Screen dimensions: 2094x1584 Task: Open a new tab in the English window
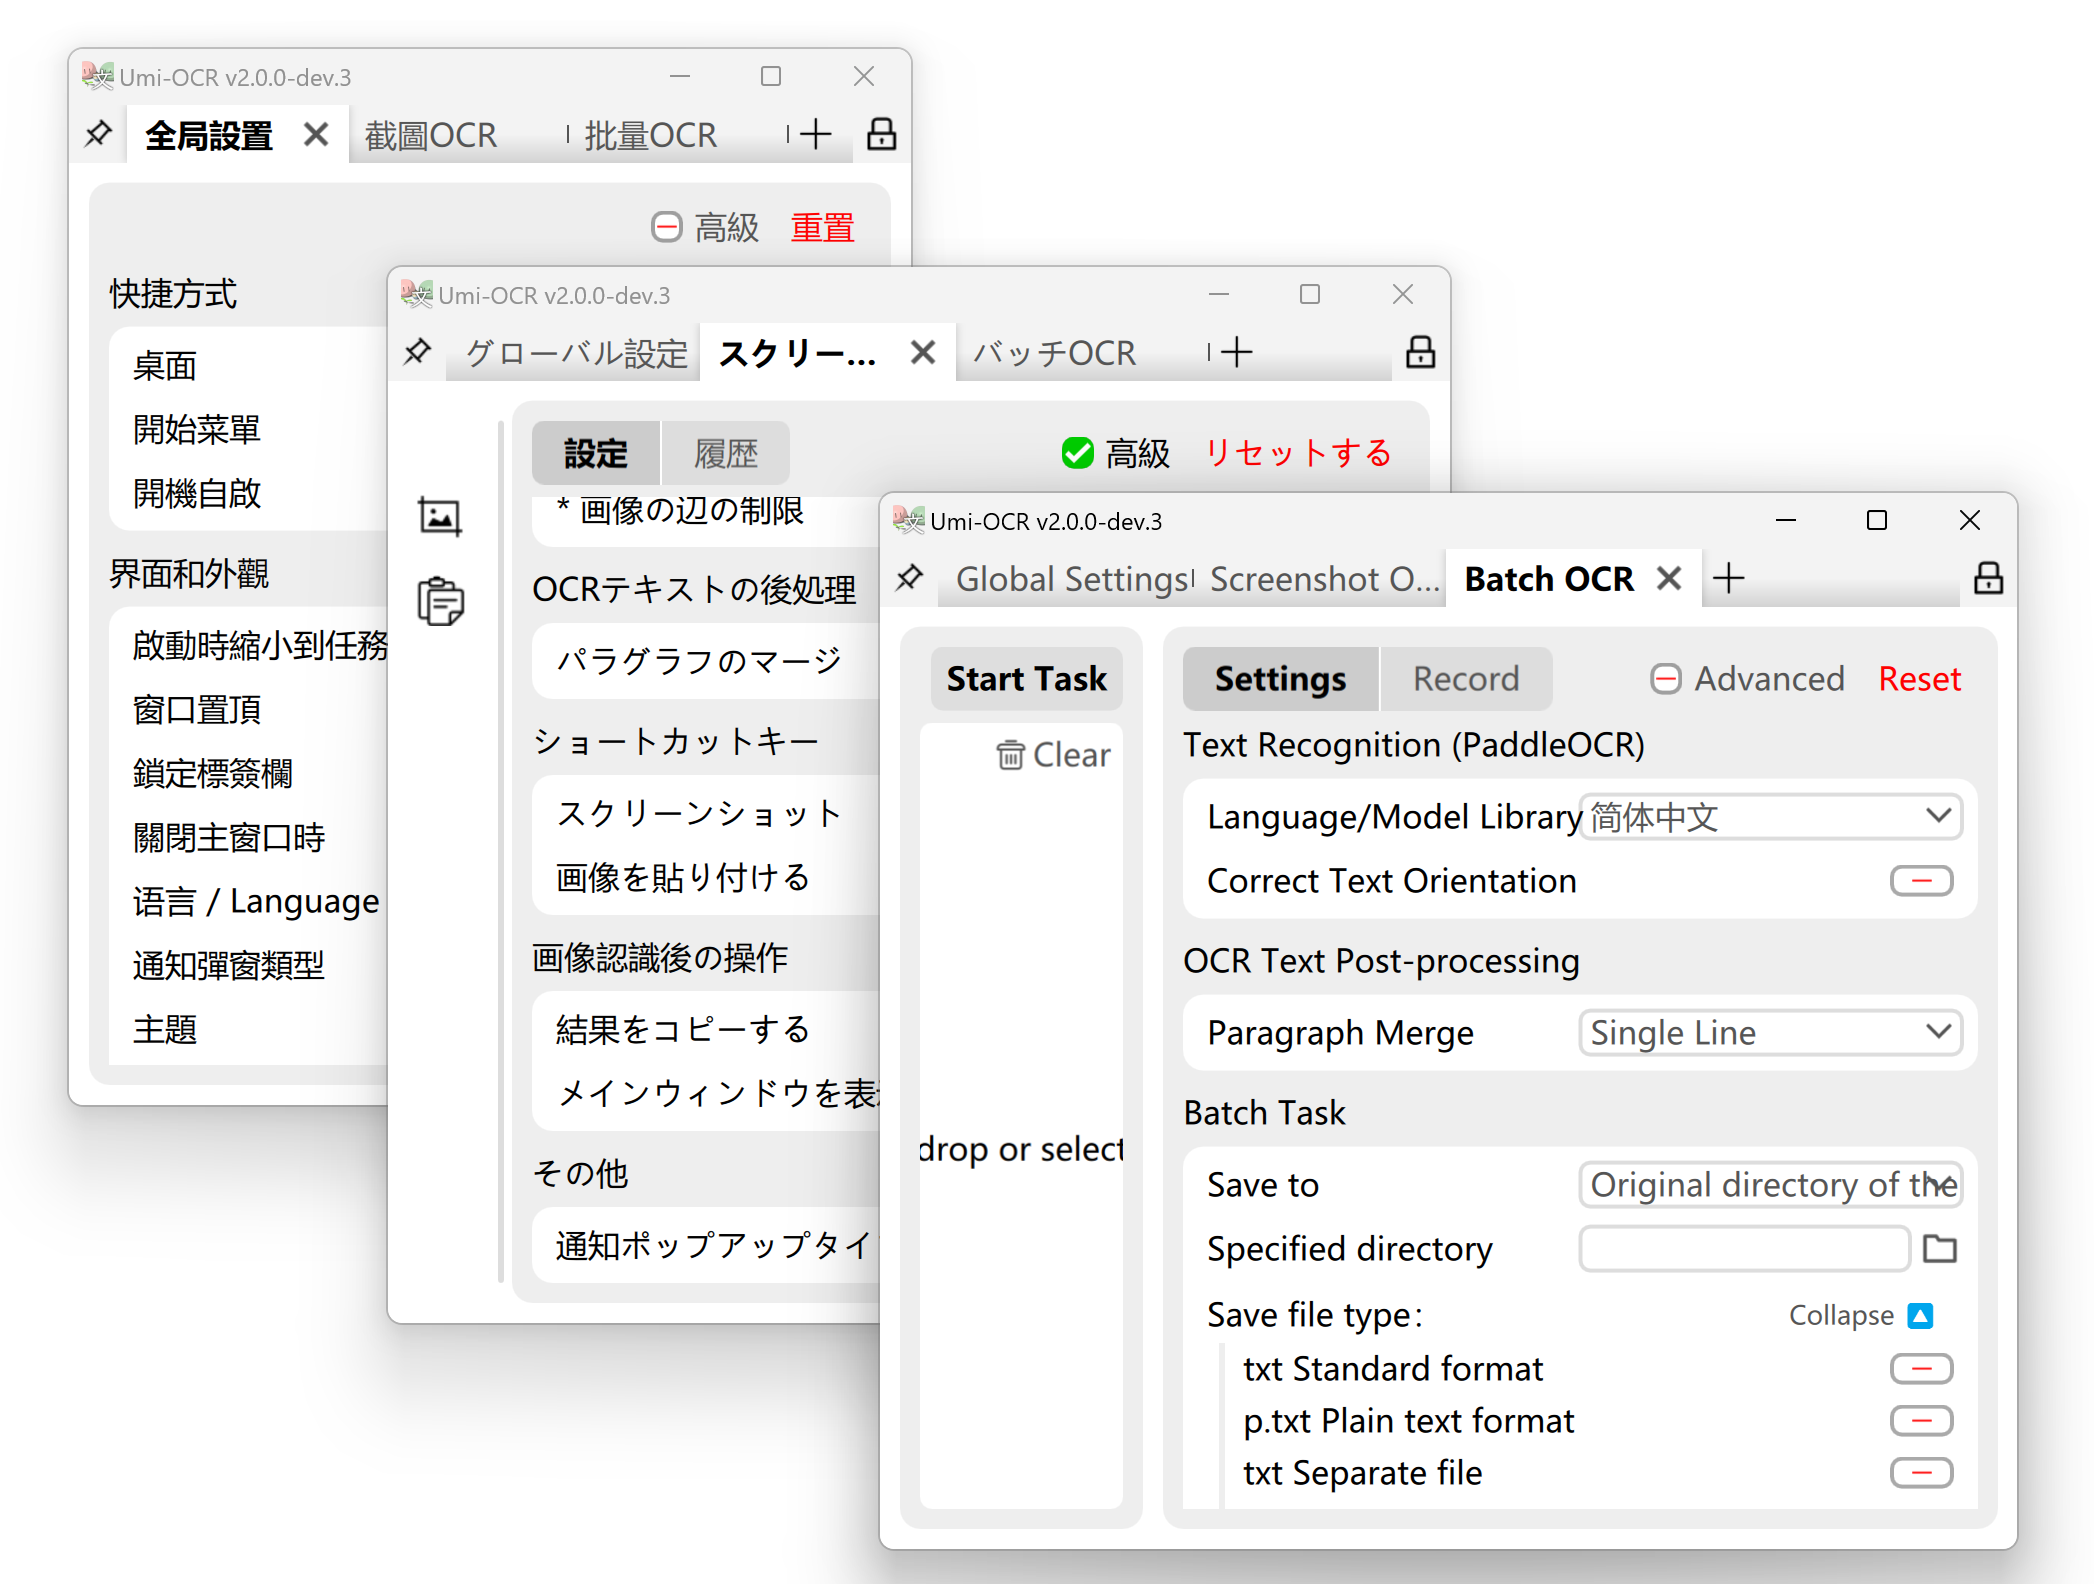1729,578
